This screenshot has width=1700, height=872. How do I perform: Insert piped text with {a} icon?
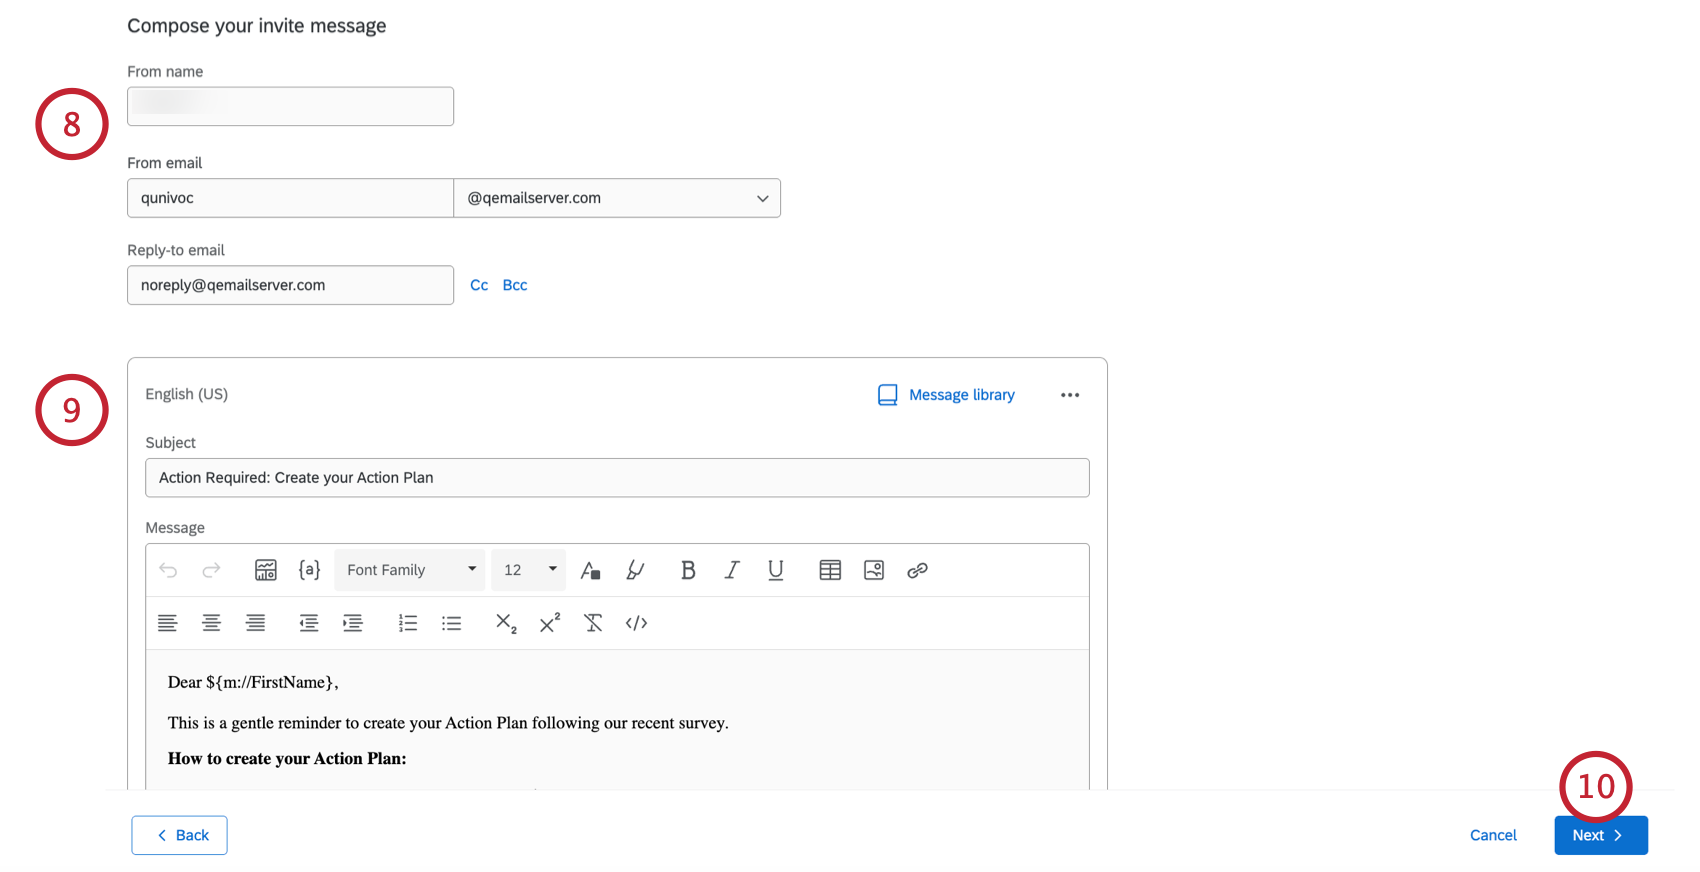click(x=310, y=570)
